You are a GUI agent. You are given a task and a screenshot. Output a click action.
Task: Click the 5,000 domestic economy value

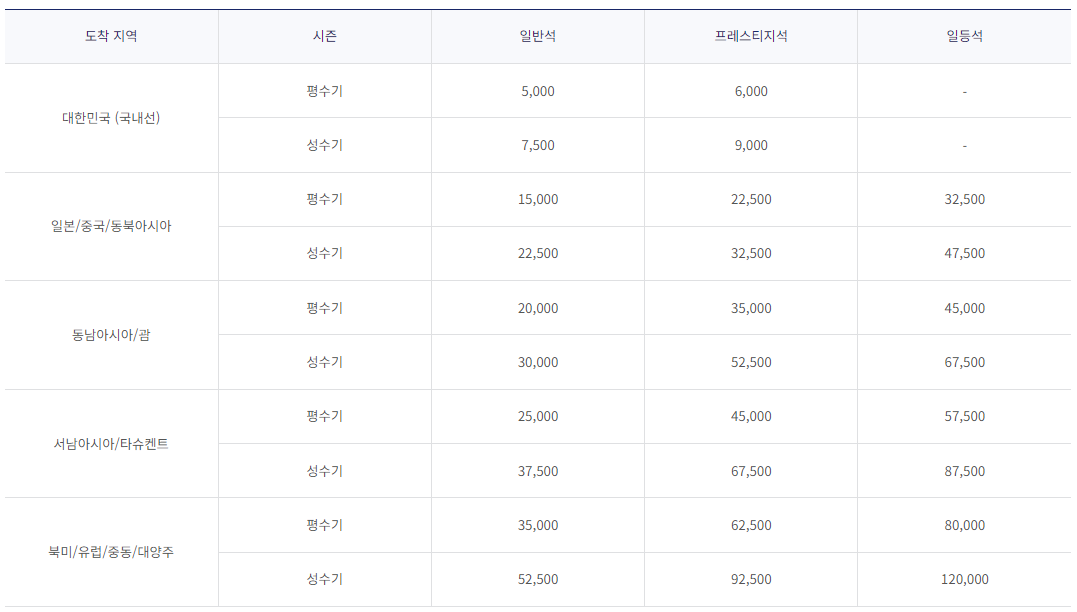tap(538, 91)
